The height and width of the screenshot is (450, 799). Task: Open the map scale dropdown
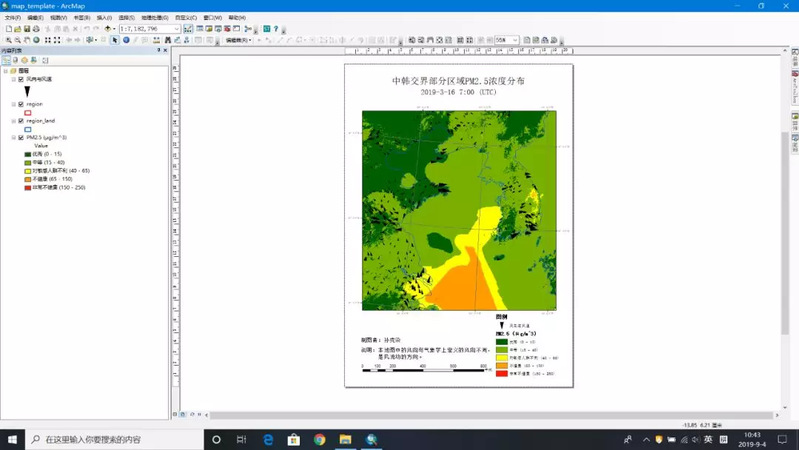177,29
